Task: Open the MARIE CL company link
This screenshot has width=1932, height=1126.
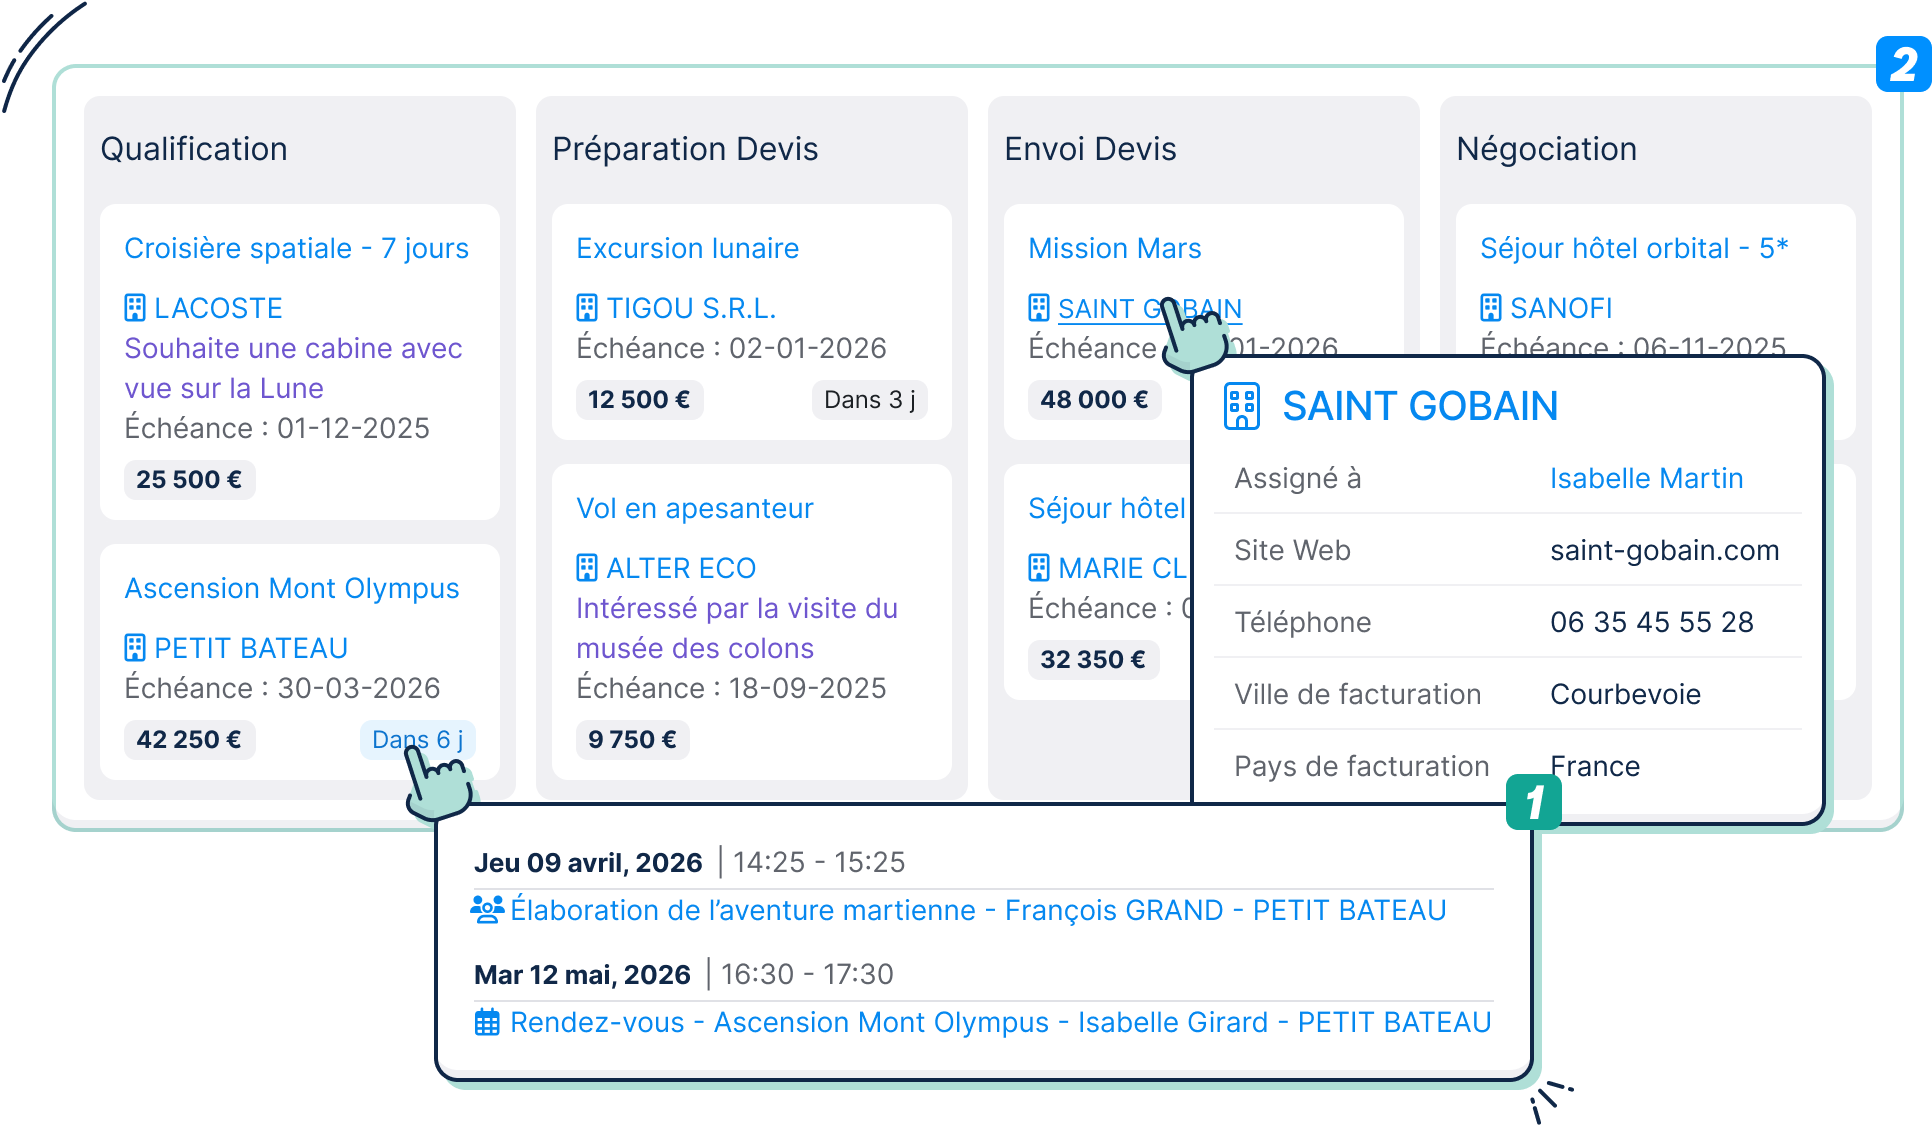Action: click(x=1122, y=568)
